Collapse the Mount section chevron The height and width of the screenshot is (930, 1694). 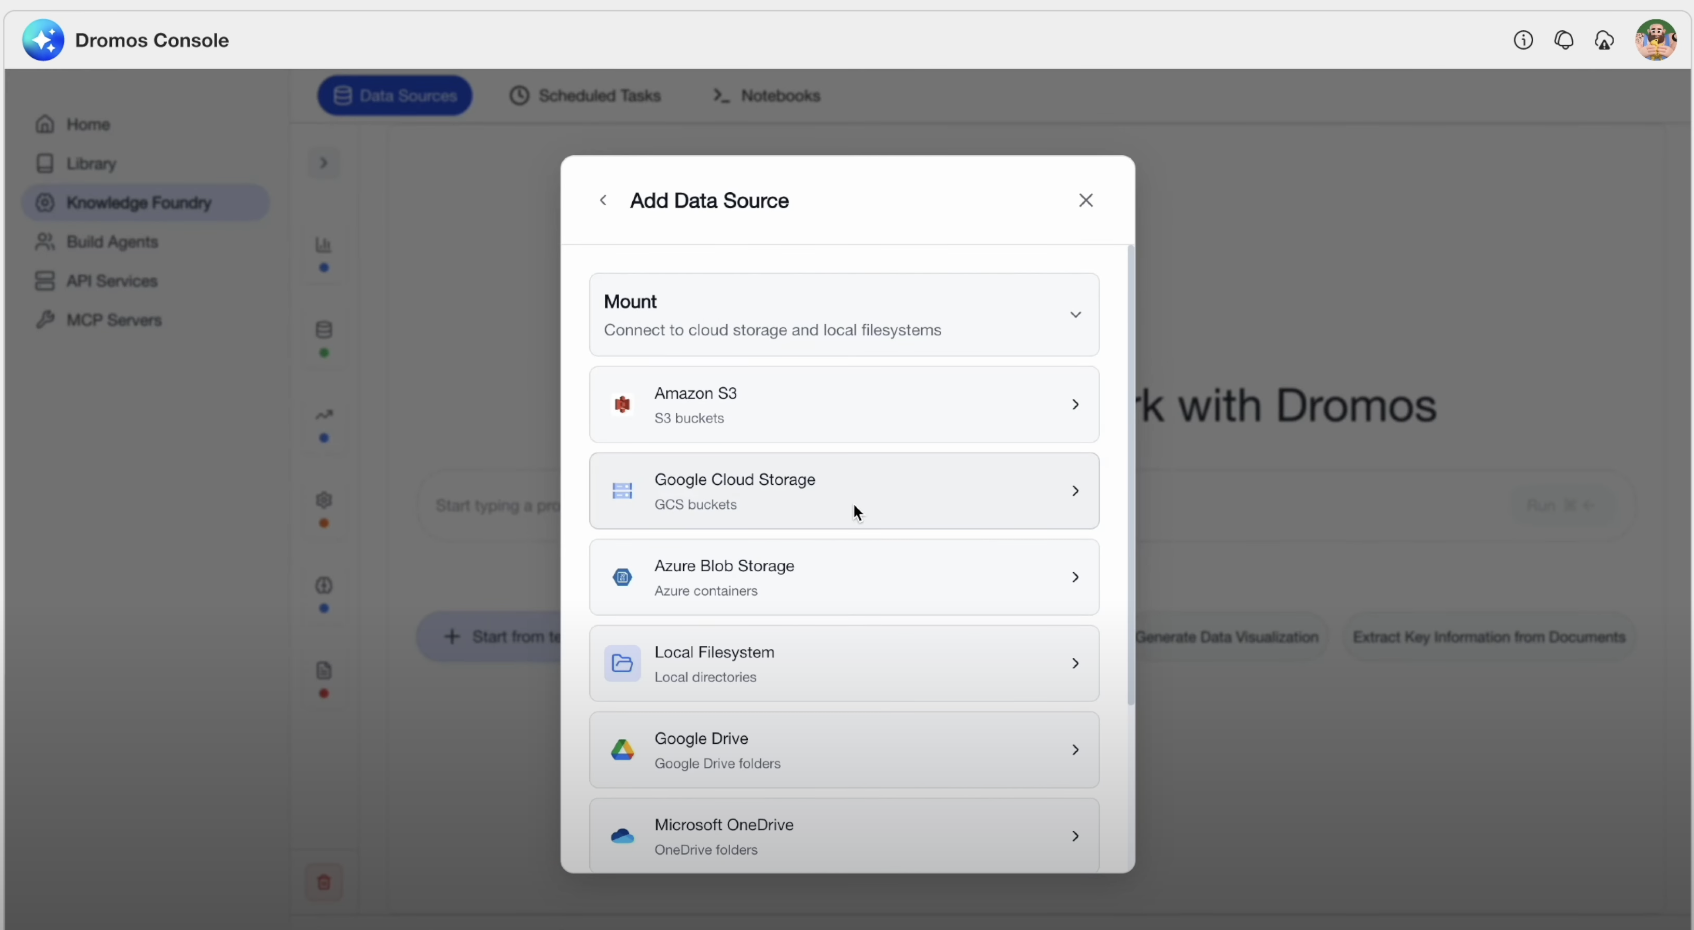[x=1075, y=315]
